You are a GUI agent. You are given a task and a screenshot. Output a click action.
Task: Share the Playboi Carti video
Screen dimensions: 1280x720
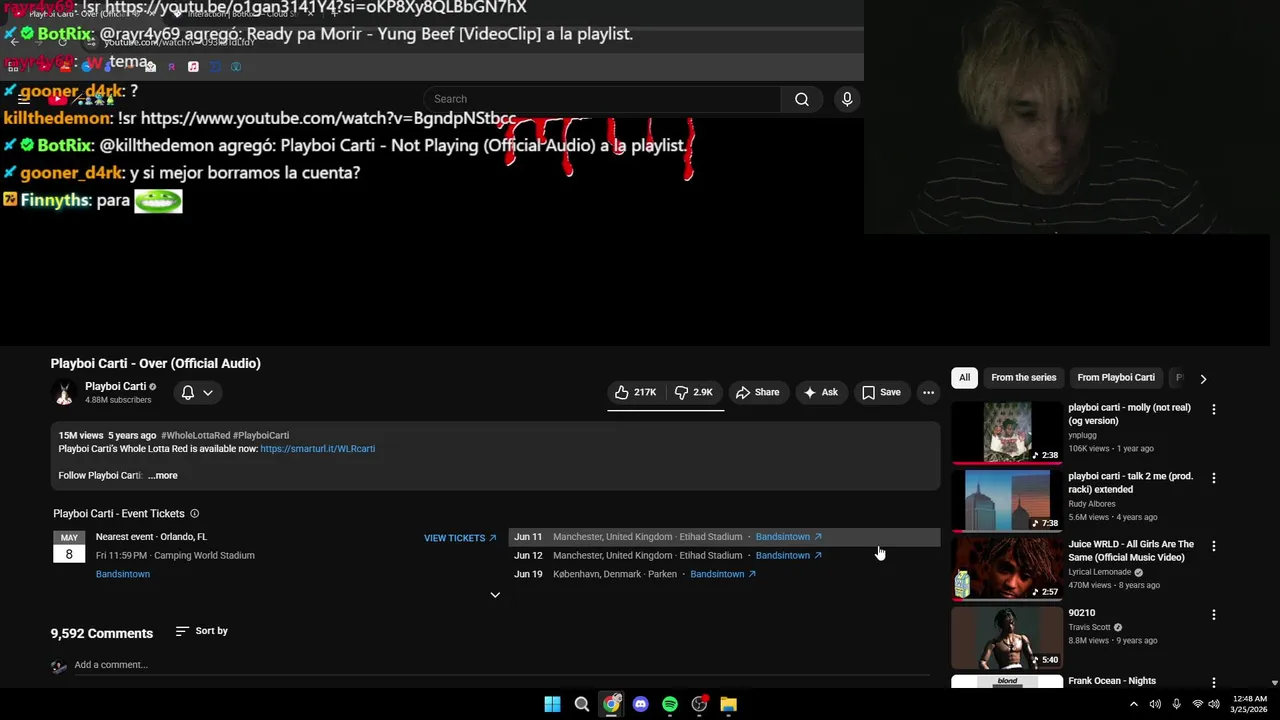tap(757, 392)
